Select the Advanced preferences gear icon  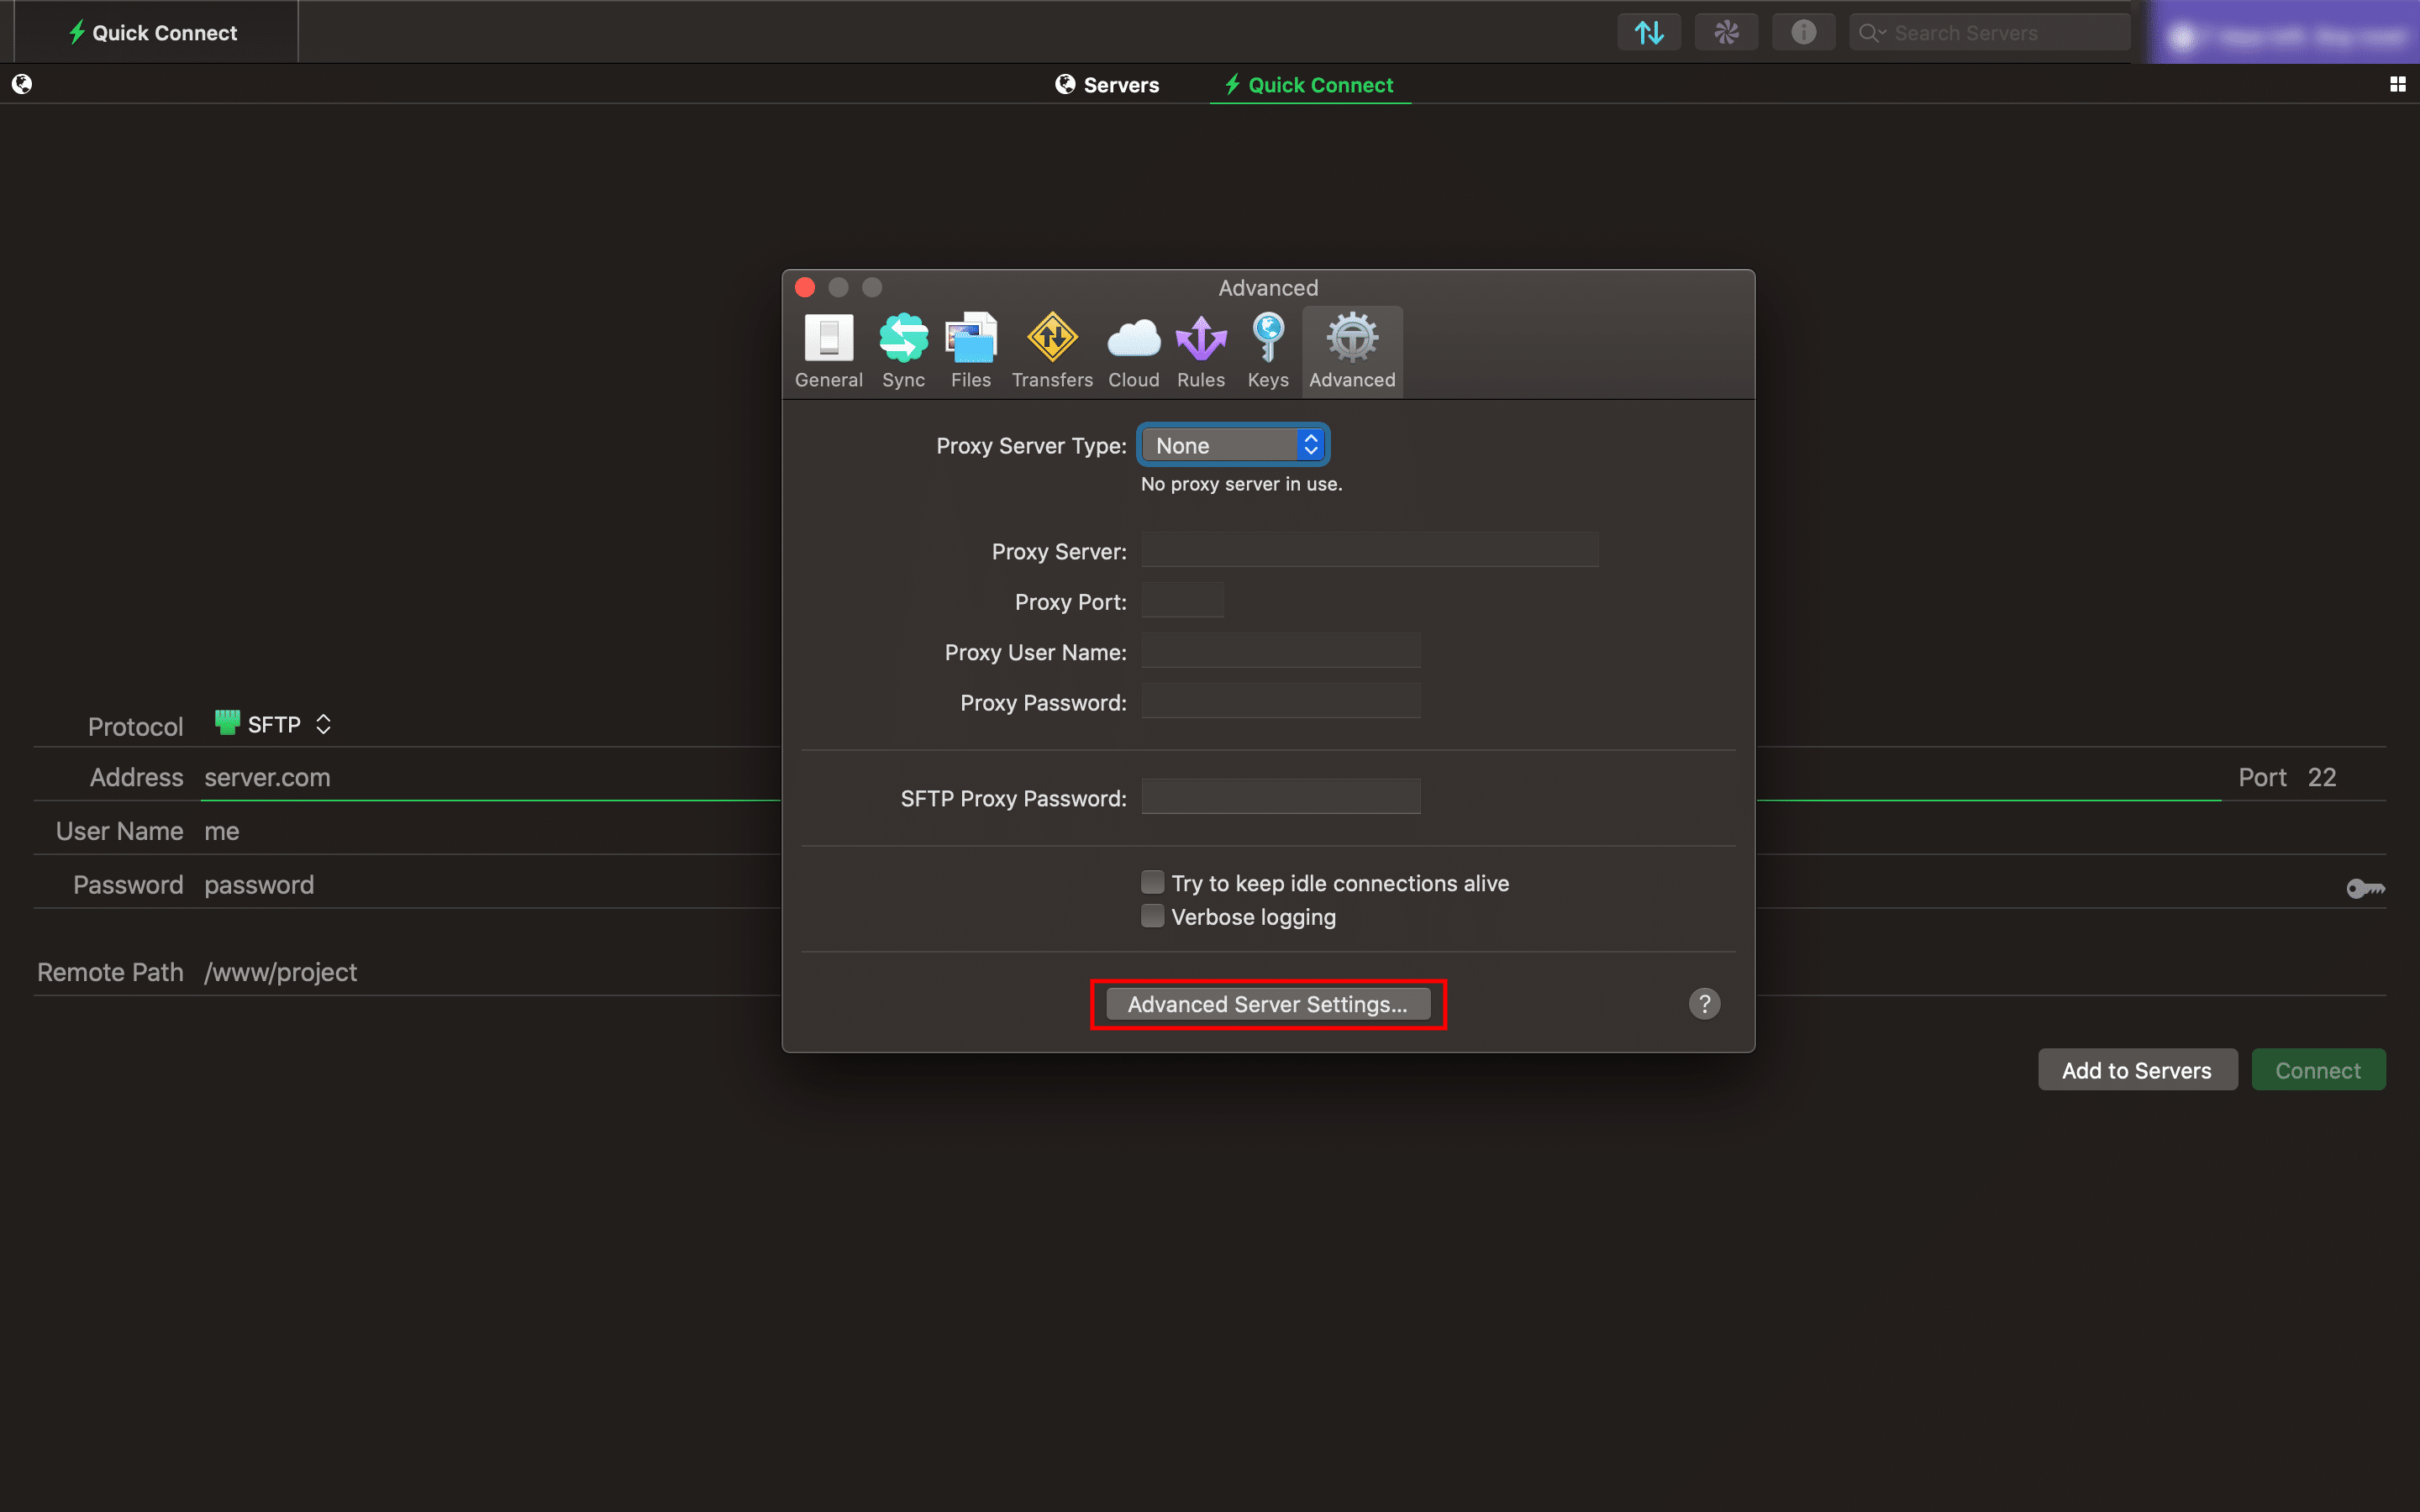pyautogui.click(x=1352, y=338)
